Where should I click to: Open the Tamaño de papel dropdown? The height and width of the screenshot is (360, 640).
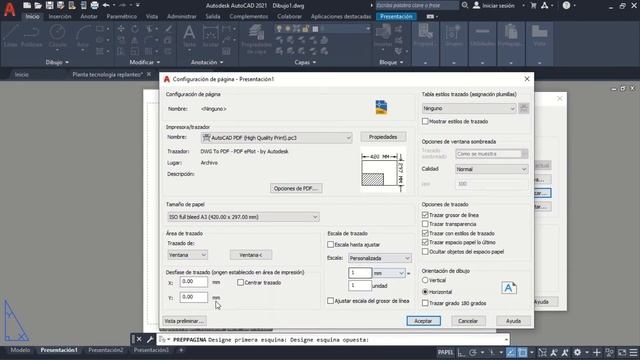click(x=243, y=217)
